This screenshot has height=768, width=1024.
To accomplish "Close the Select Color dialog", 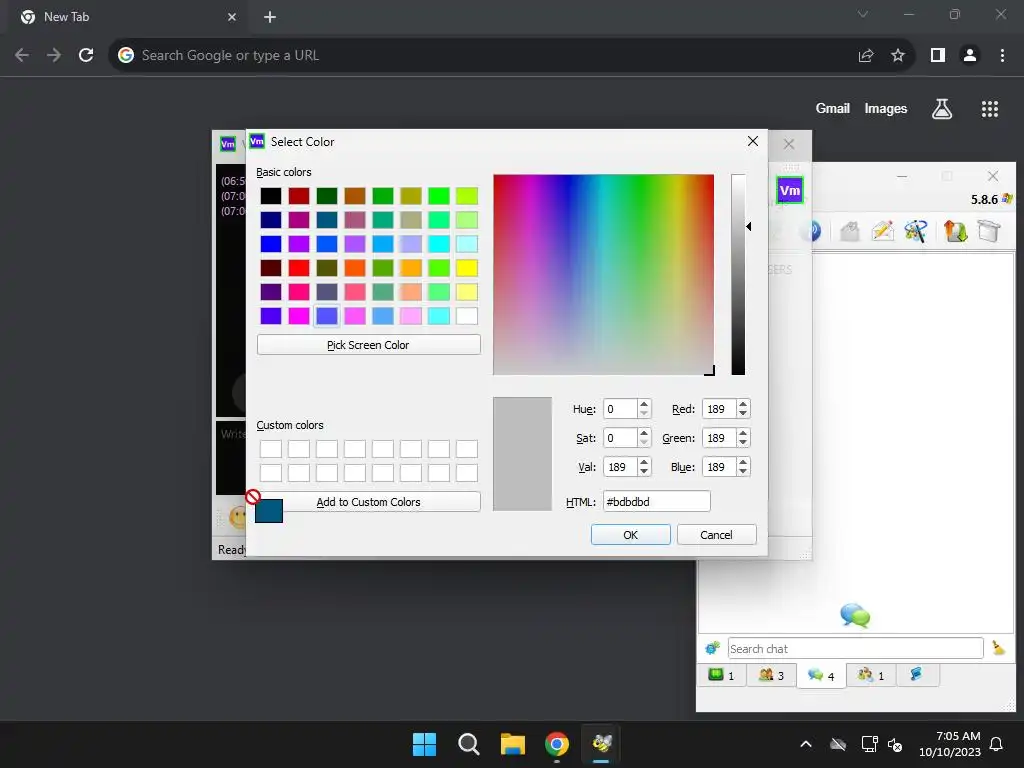I will (x=752, y=141).
